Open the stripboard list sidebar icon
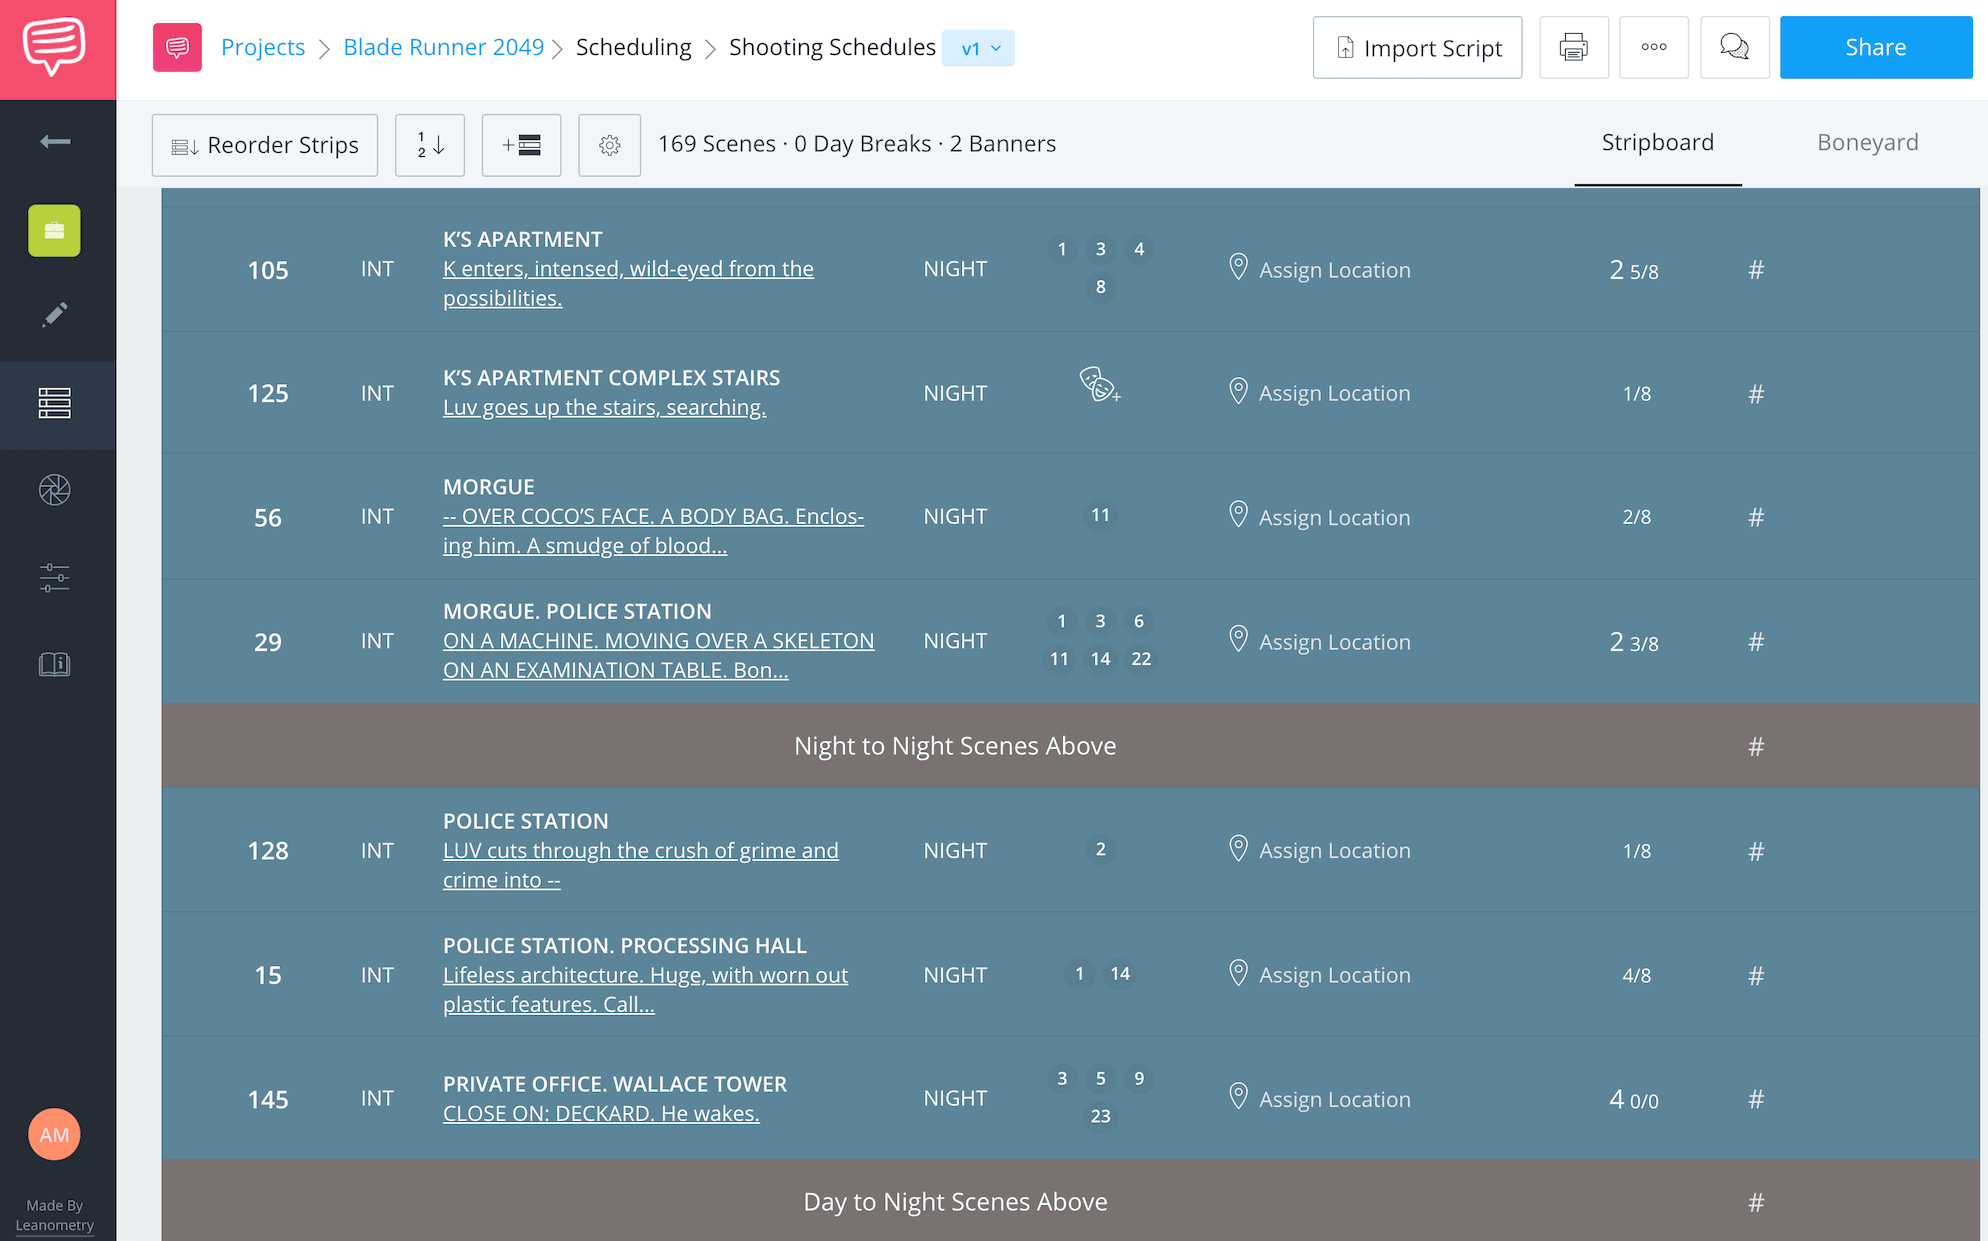1988x1241 pixels. [x=55, y=403]
